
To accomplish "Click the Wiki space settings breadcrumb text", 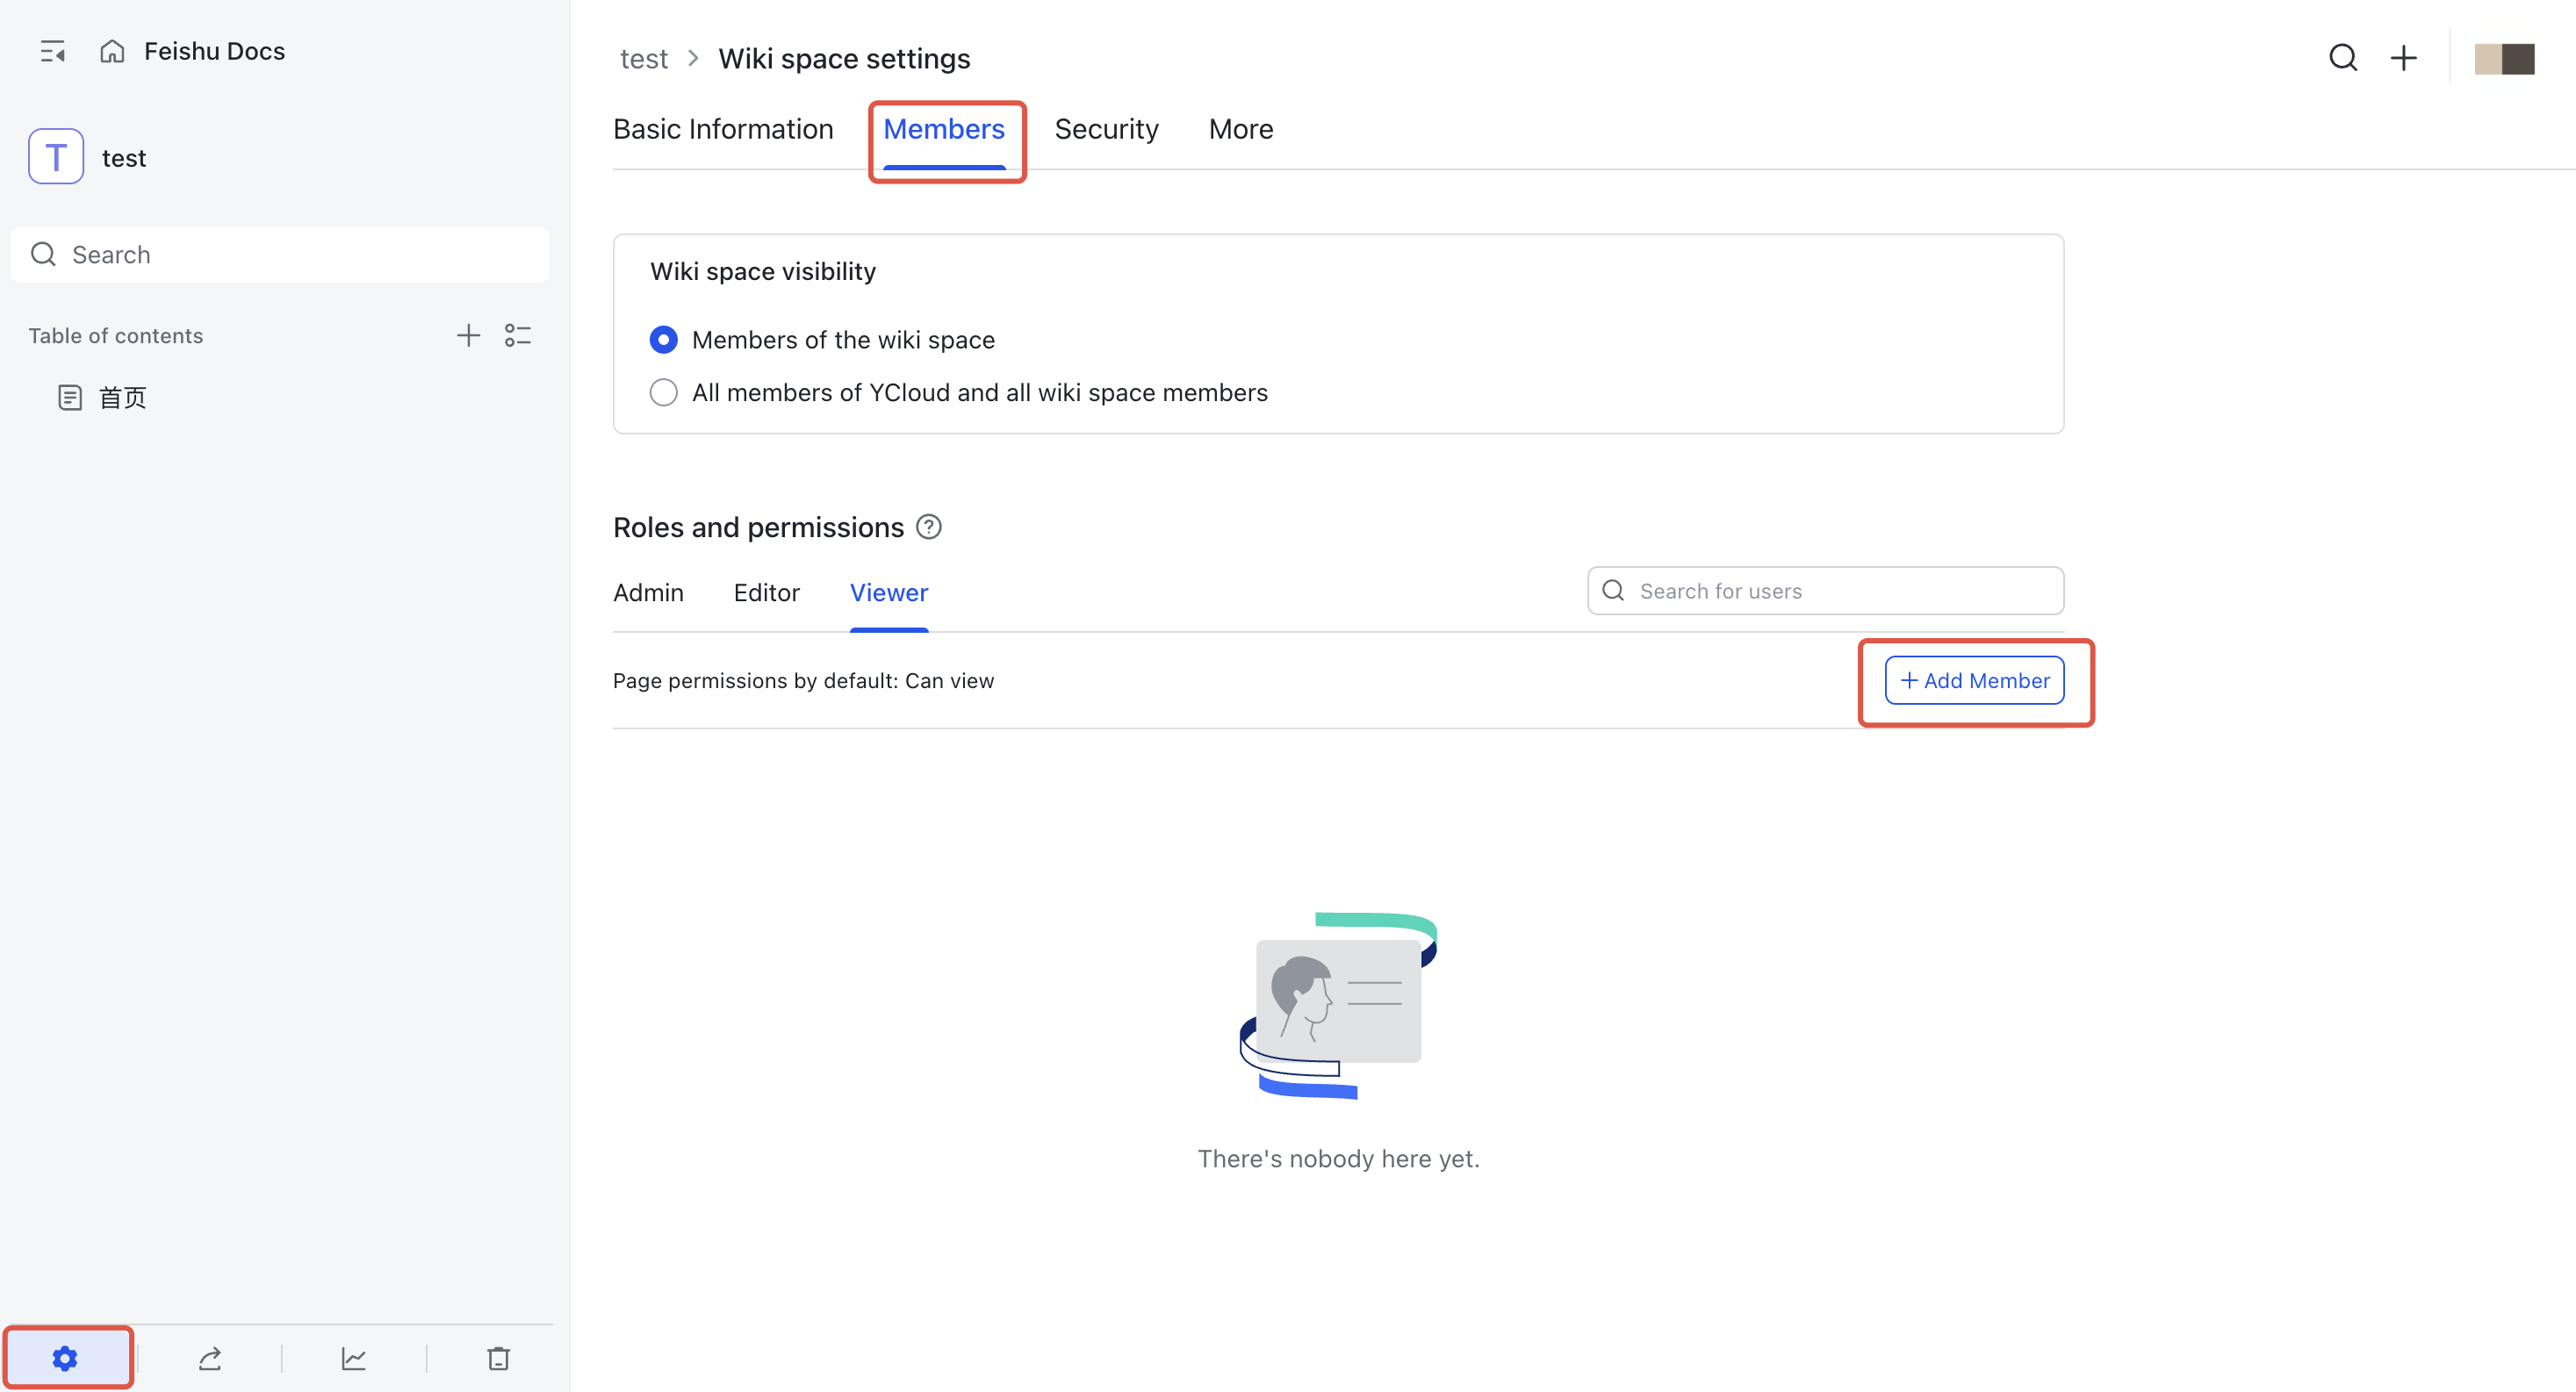I will pyautogui.click(x=844, y=58).
